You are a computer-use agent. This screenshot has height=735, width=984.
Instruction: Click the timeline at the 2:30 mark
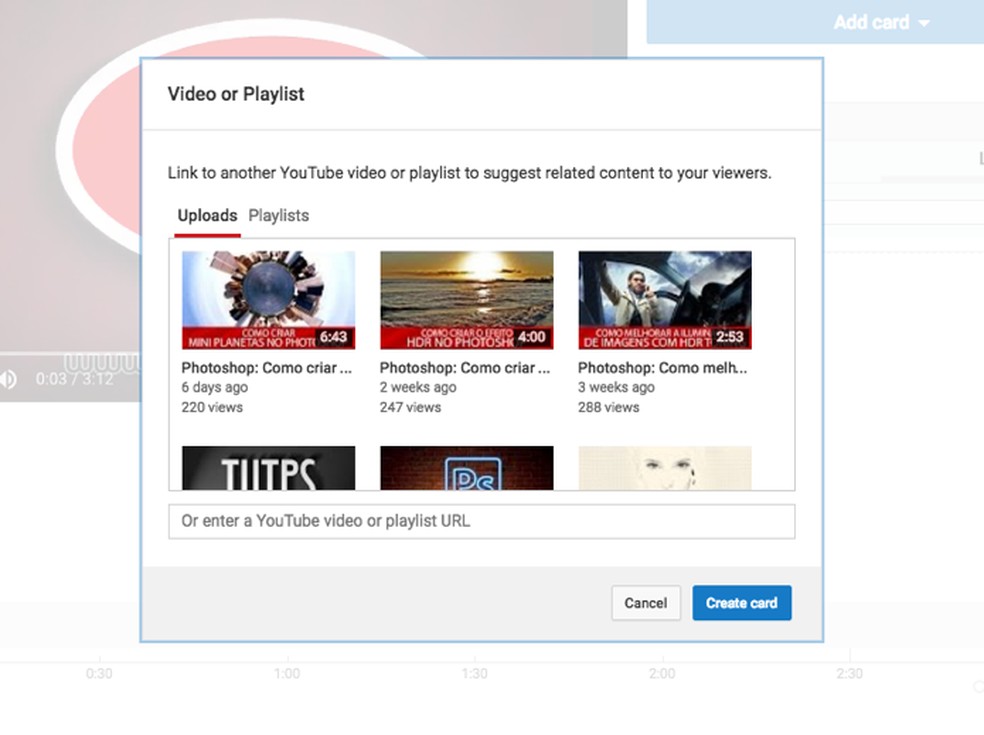(850, 674)
